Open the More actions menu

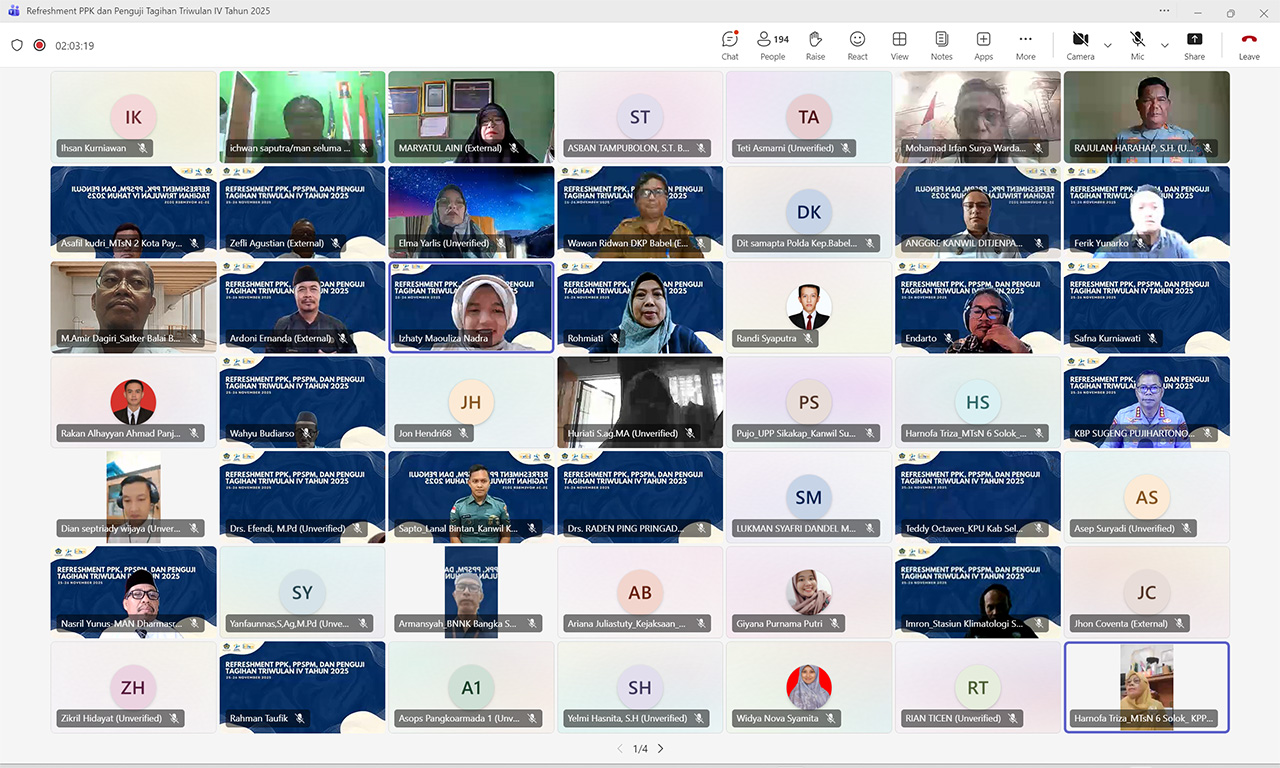click(x=1025, y=44)
